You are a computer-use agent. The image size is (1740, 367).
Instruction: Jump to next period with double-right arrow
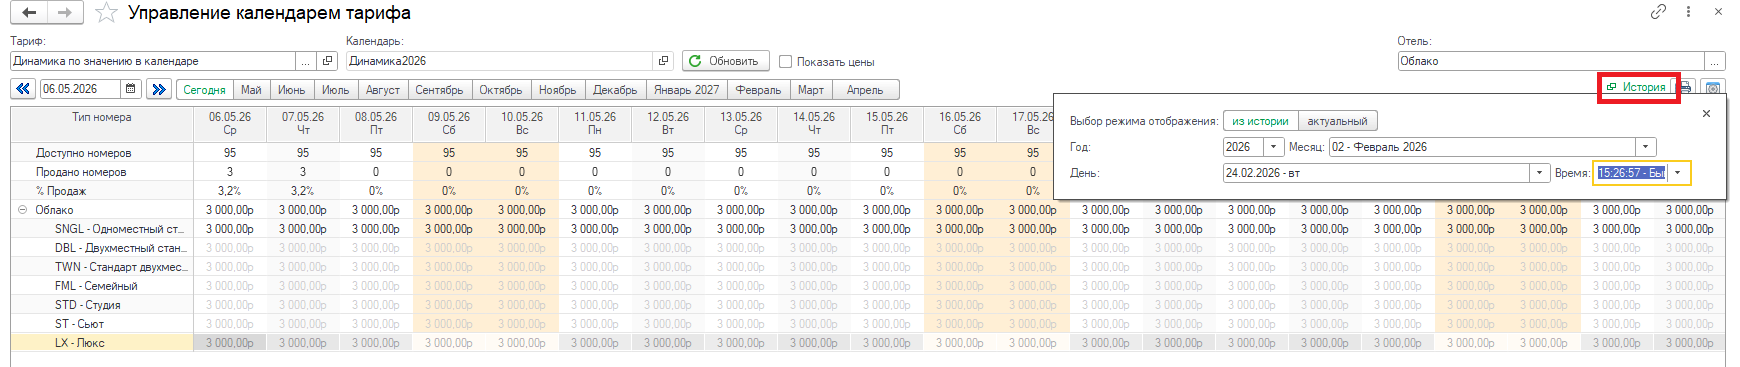158,89
